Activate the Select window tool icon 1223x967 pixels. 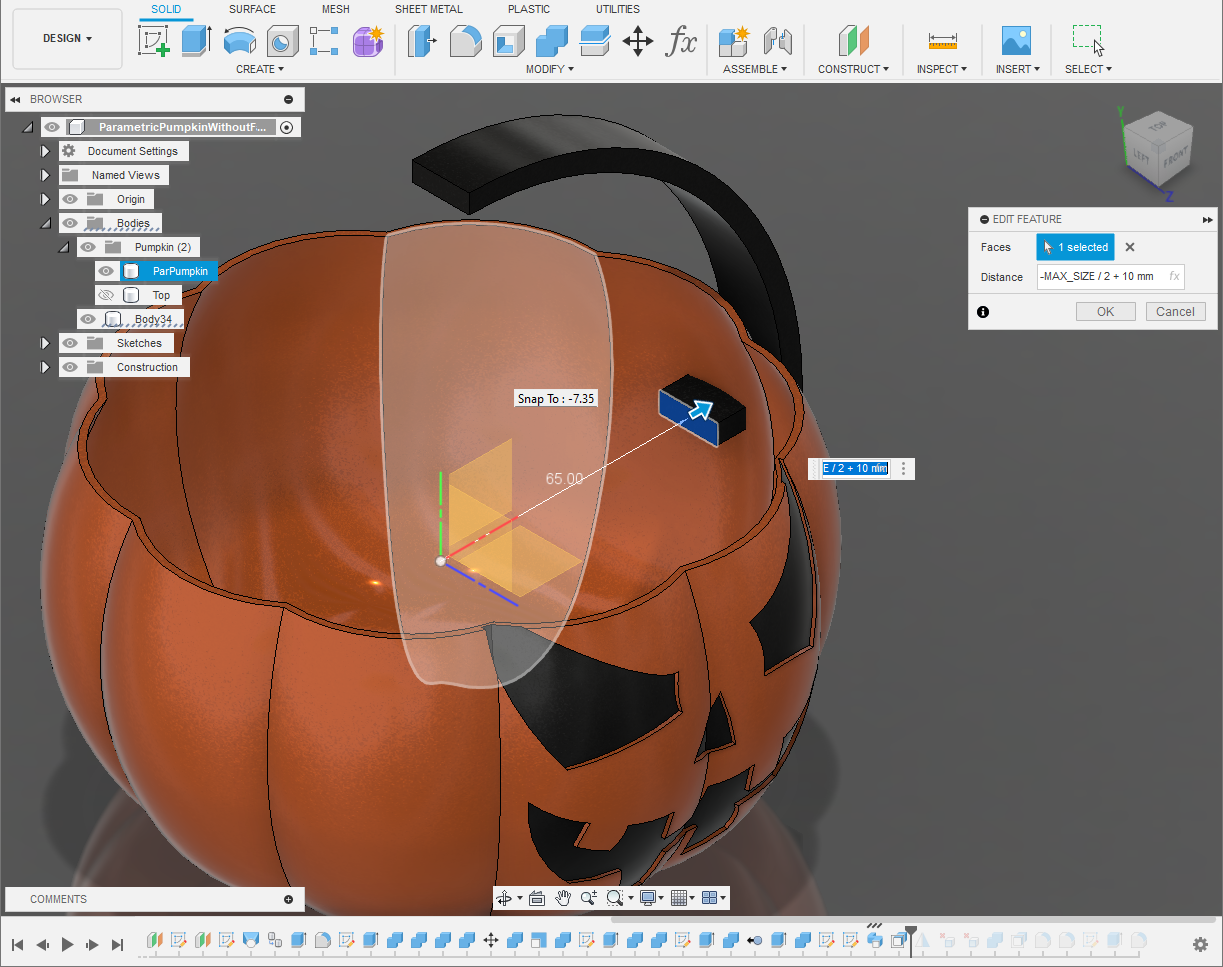(x=1088, y=41)
